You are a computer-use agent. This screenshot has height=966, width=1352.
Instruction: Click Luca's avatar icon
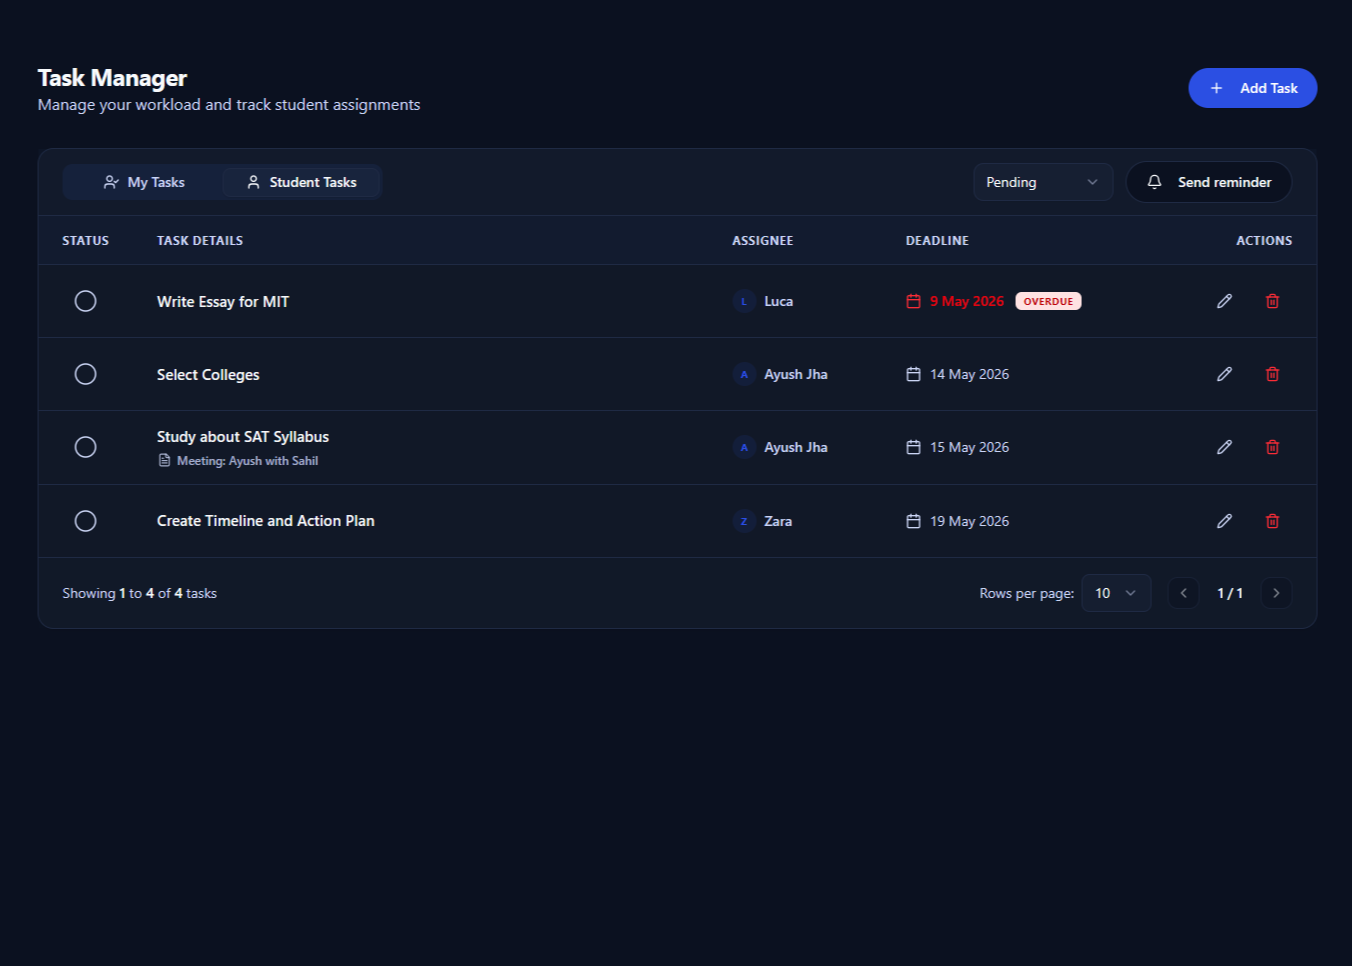coord(744,301)
